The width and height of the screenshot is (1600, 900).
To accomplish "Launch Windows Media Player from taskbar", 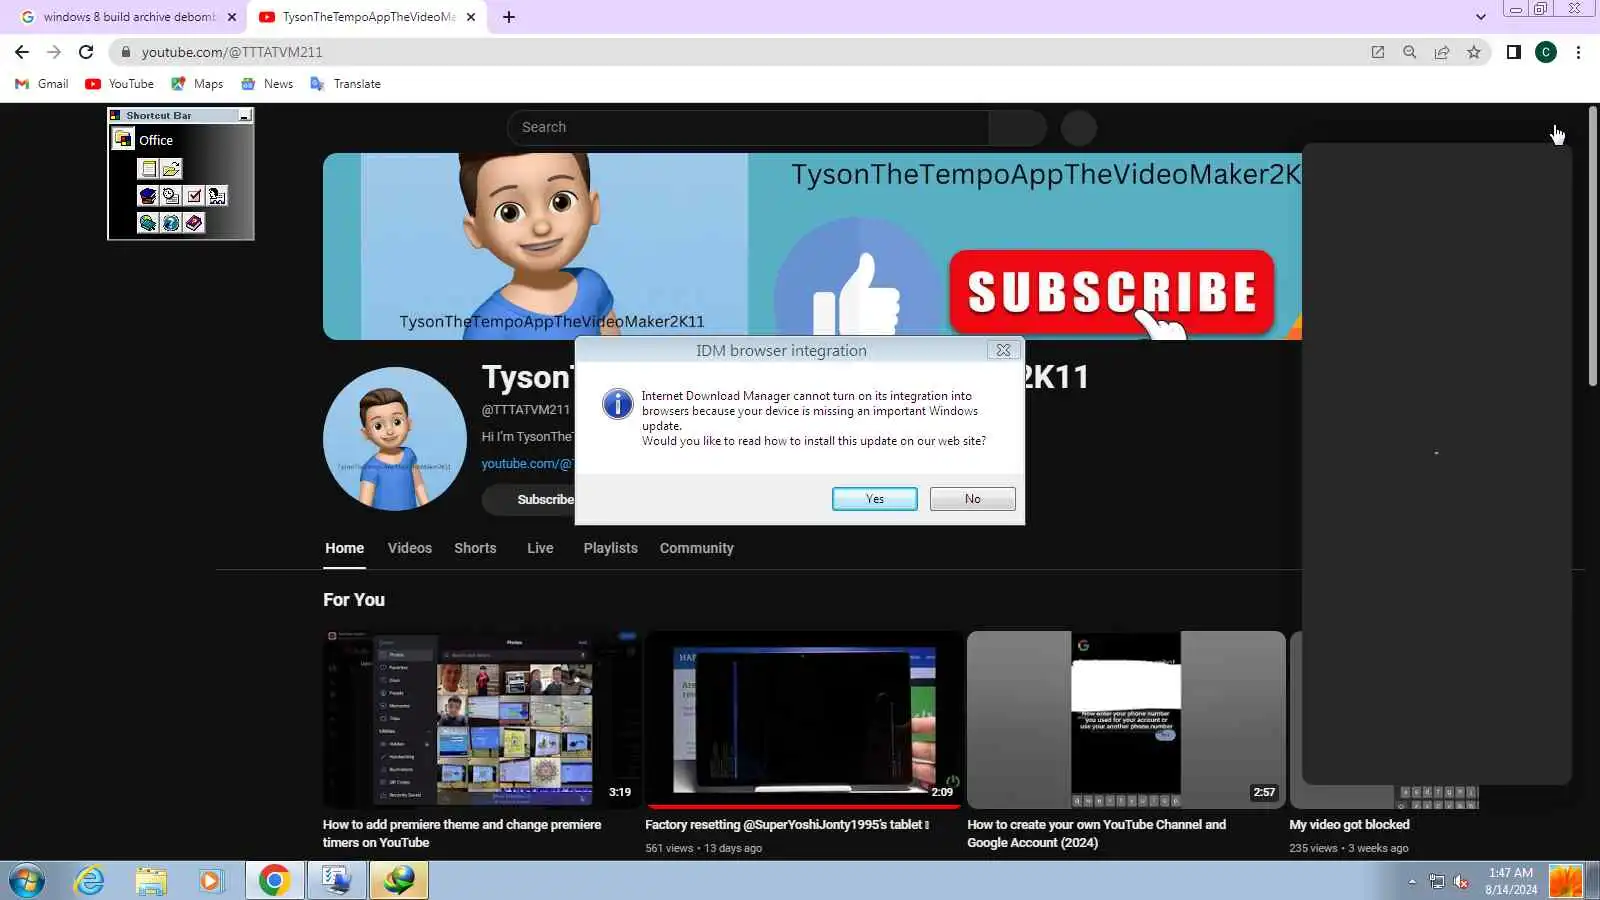I will point(211,880).
